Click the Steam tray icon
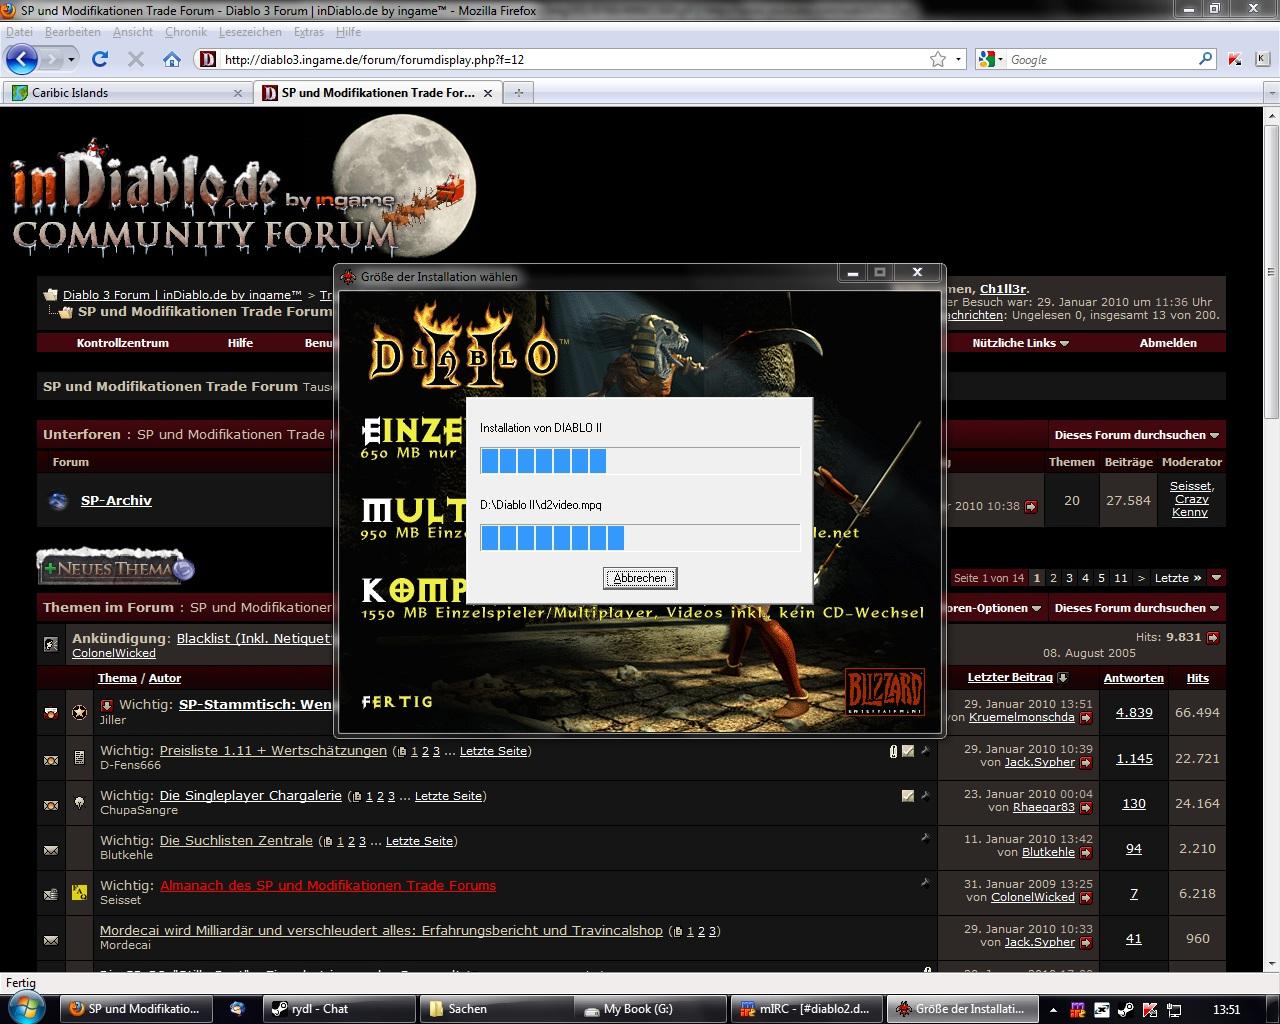Image resolution: width=1280 pixels, height=1024 pixels. pos(1125,1009)
